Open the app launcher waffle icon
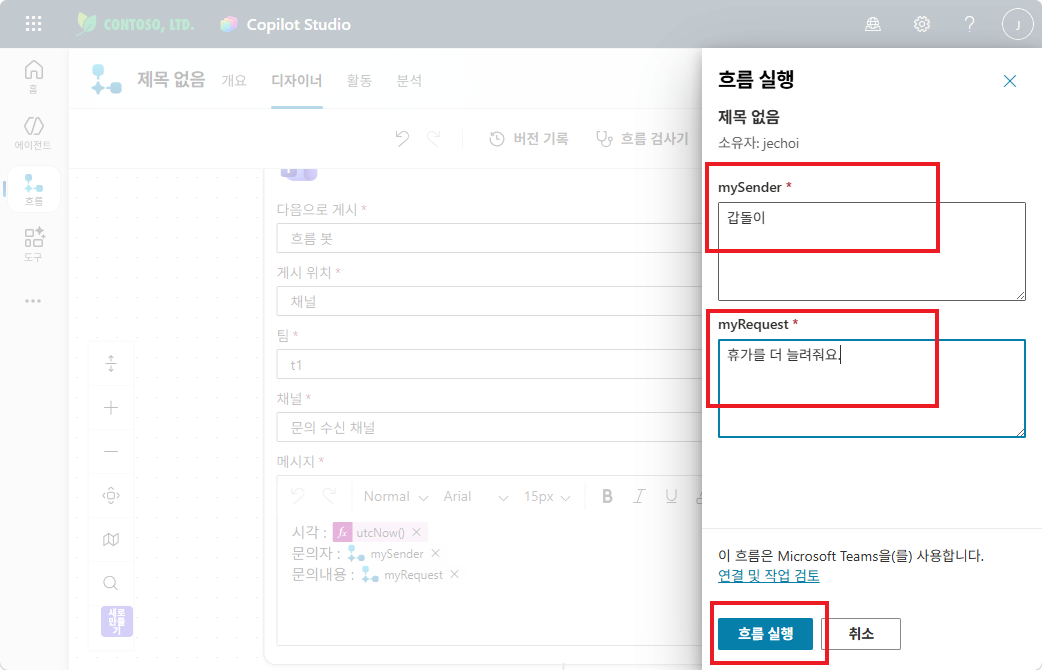Screen dimensions: 1042x670 pyautogui.click(x=33, y=25)
